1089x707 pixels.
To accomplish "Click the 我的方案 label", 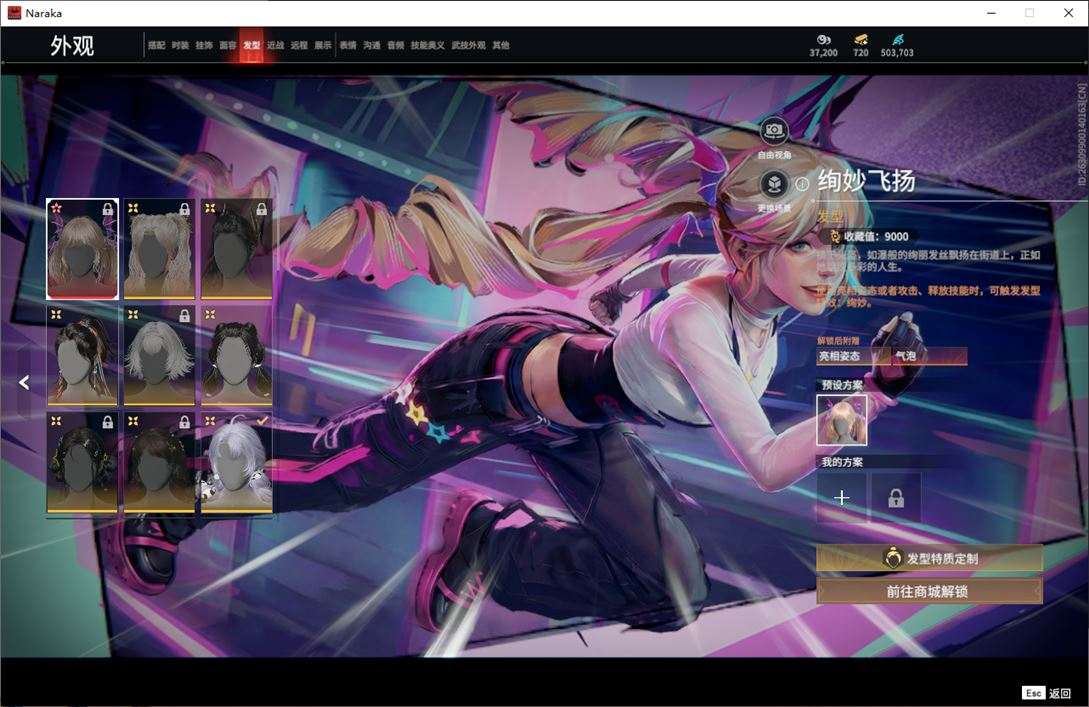I will (x=842, y=462).
